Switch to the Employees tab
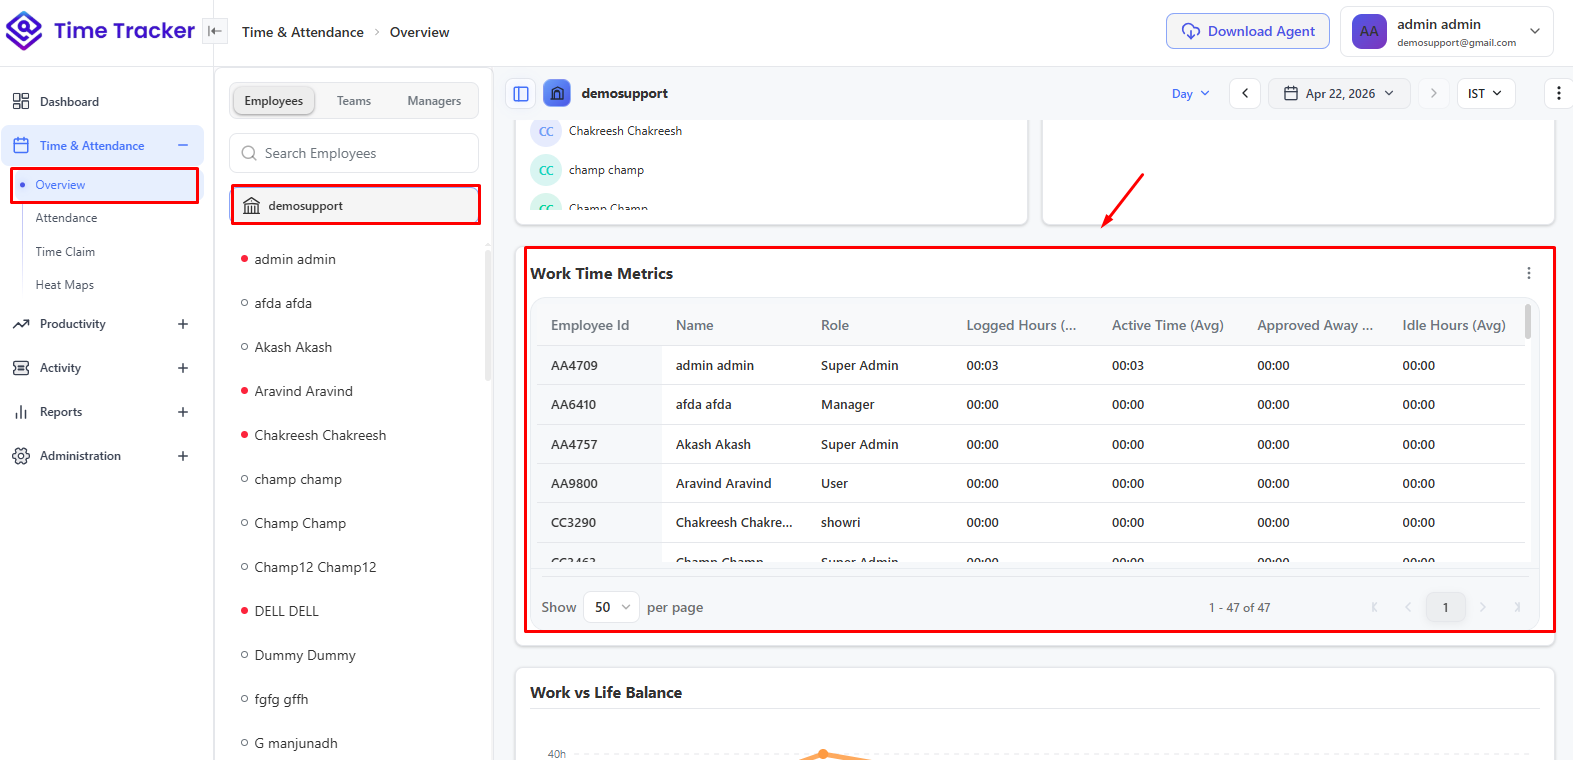 click(274, 101)
